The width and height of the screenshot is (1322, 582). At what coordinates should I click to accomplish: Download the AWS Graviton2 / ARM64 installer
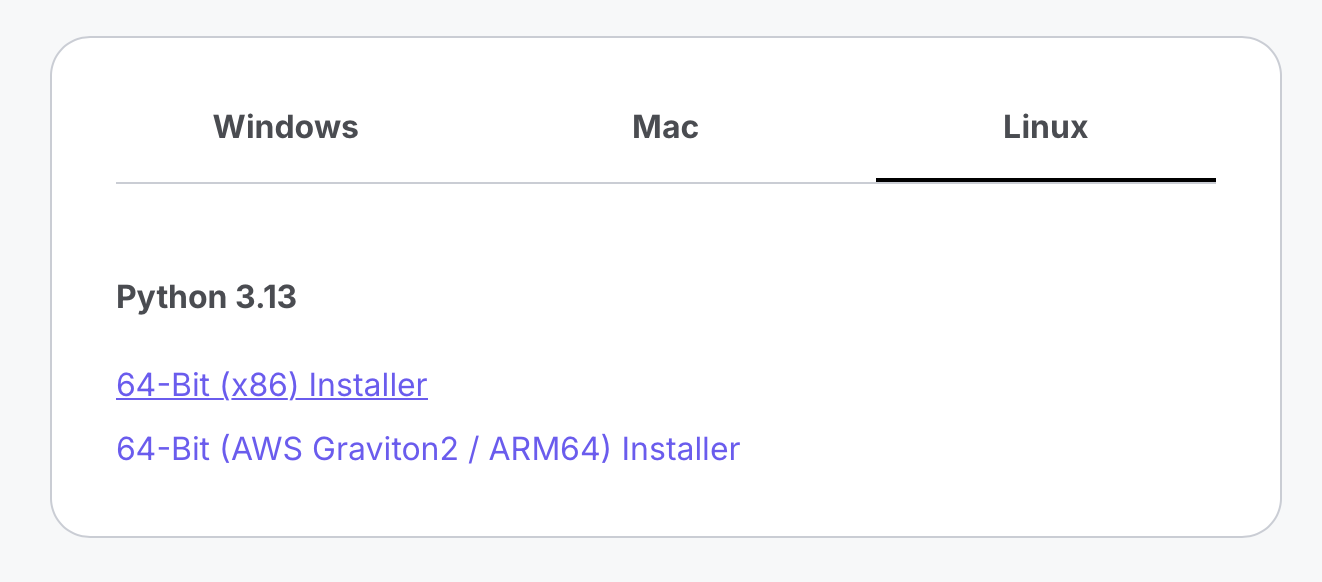(x=428, y=449)
